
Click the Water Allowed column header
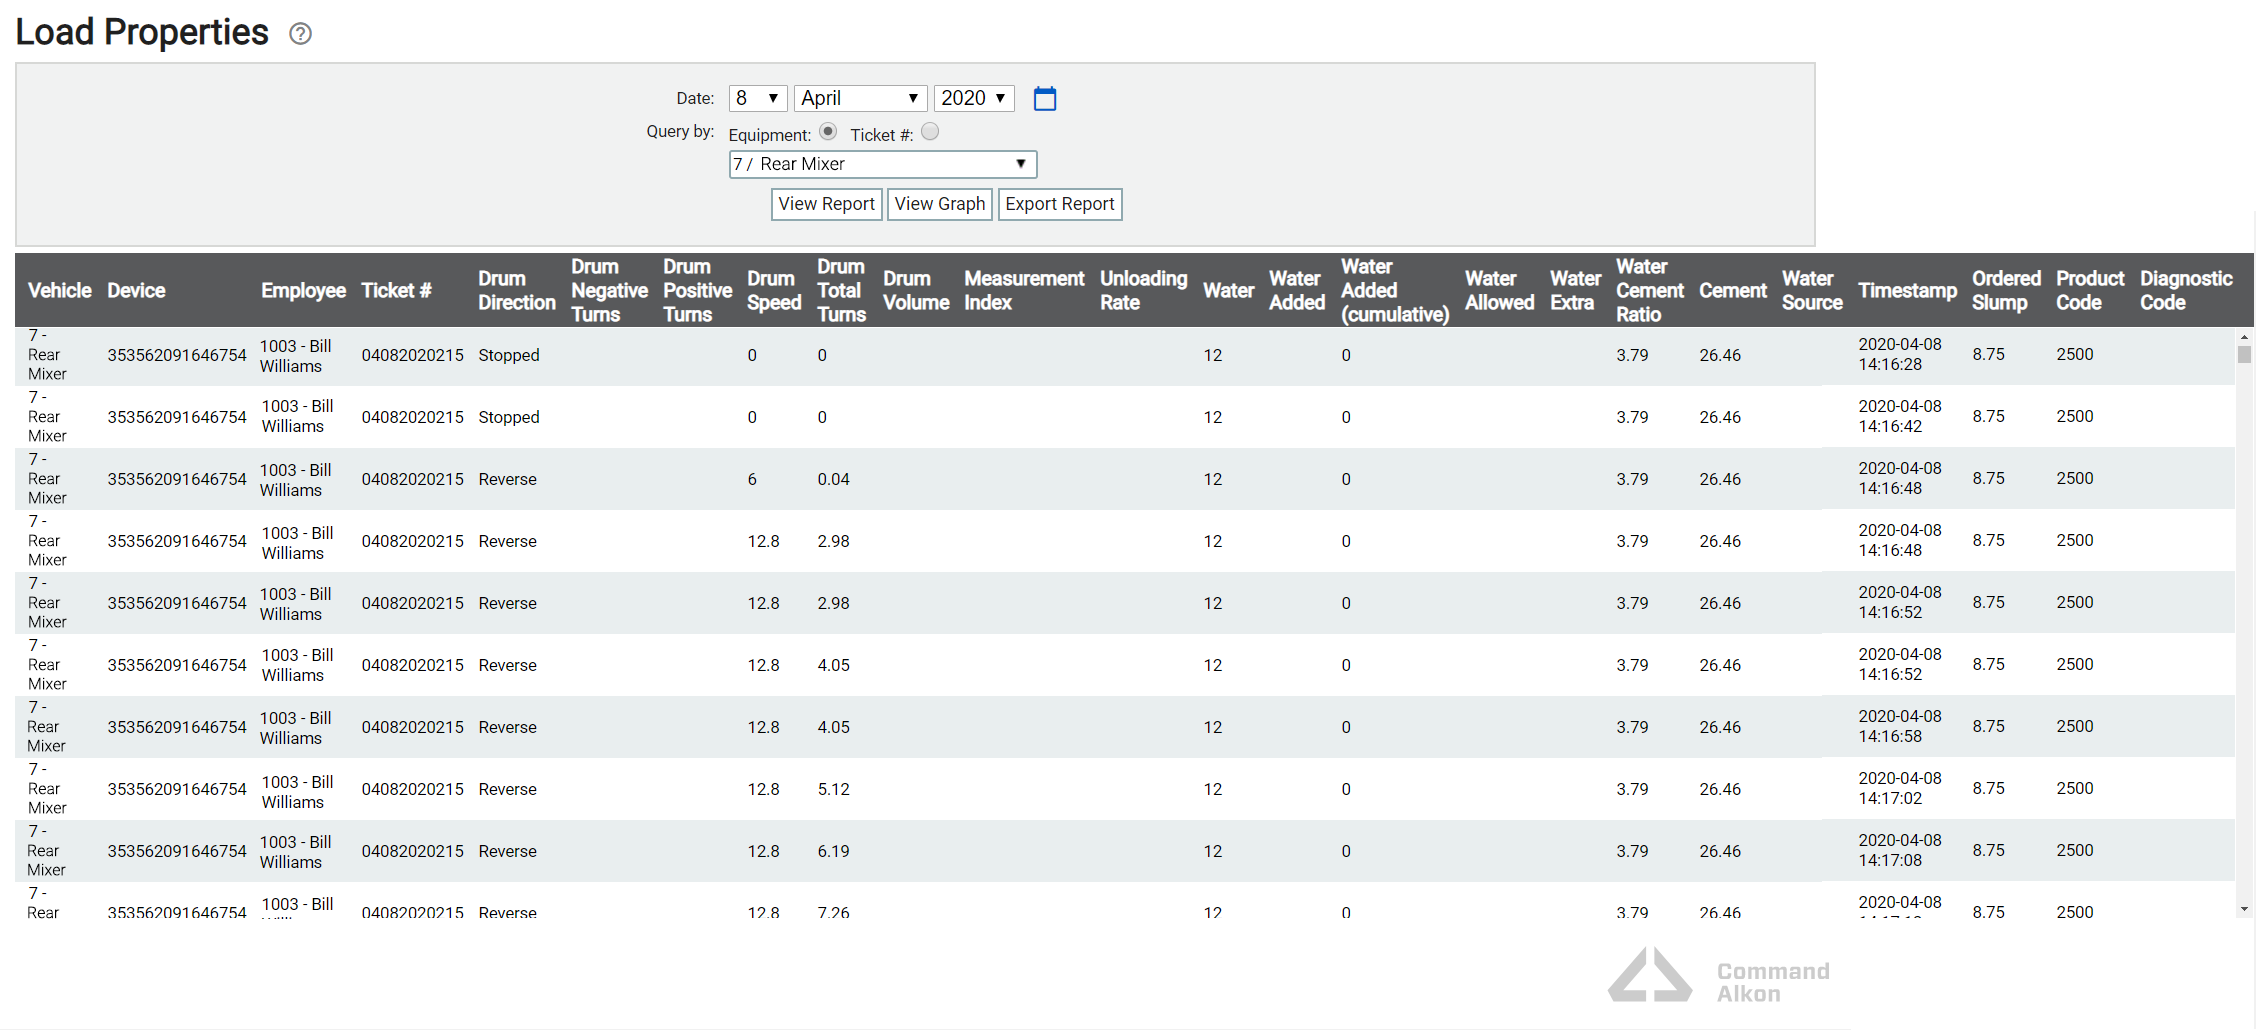1499,290
